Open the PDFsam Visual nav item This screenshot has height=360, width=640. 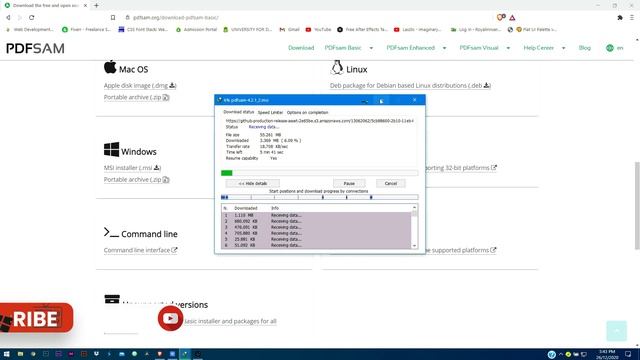(479, 48)
